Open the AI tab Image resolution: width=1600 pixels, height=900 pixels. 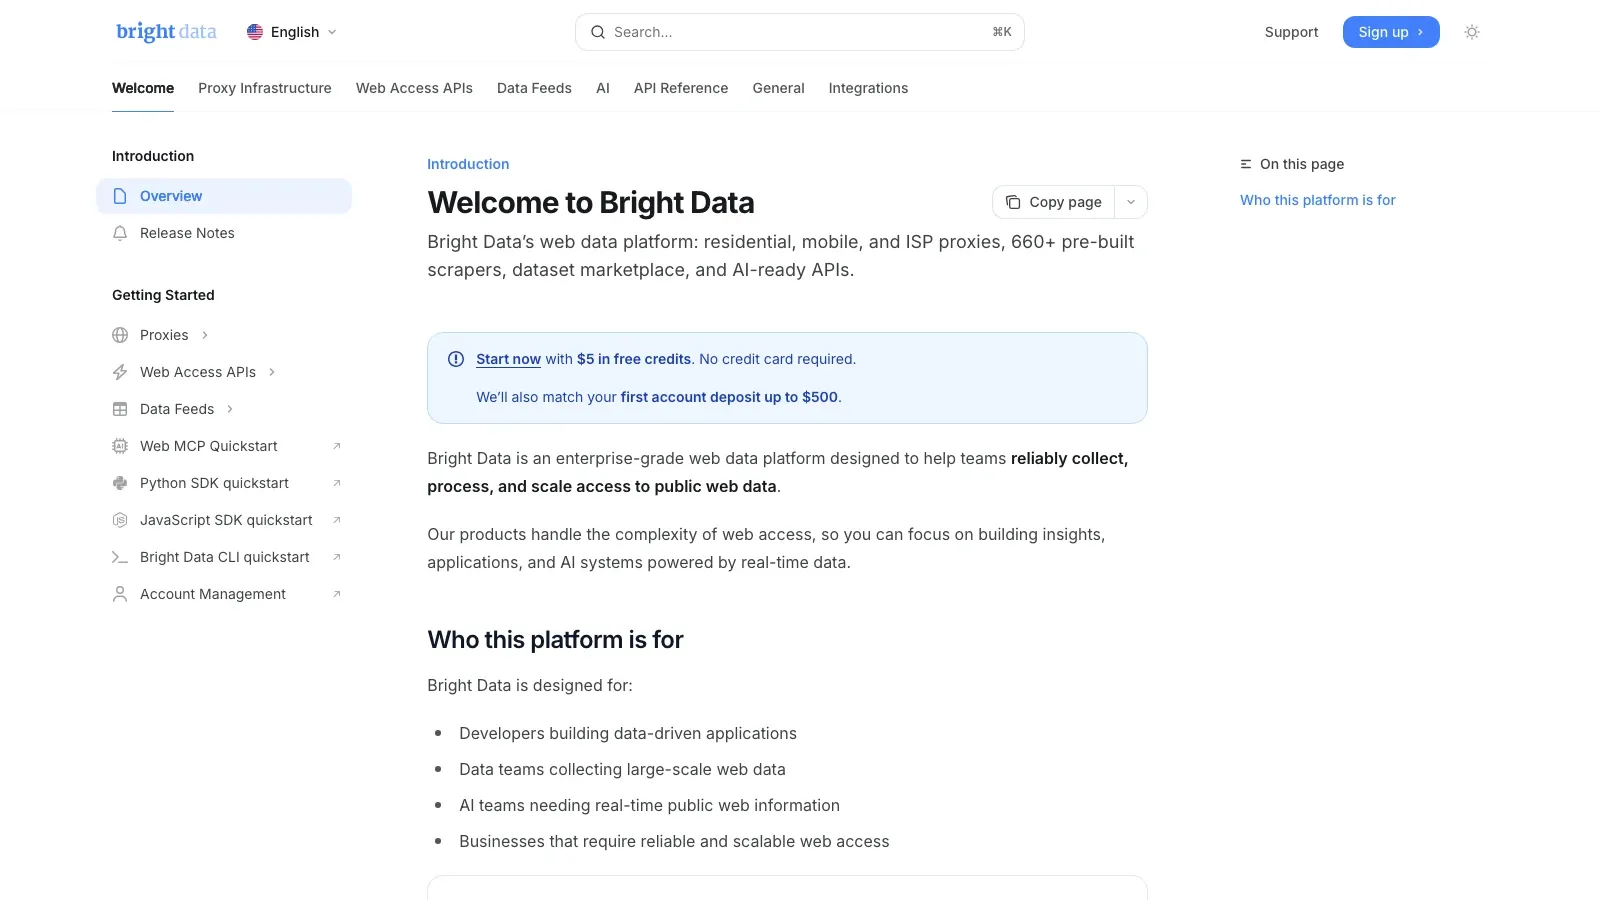pos(603,88)
